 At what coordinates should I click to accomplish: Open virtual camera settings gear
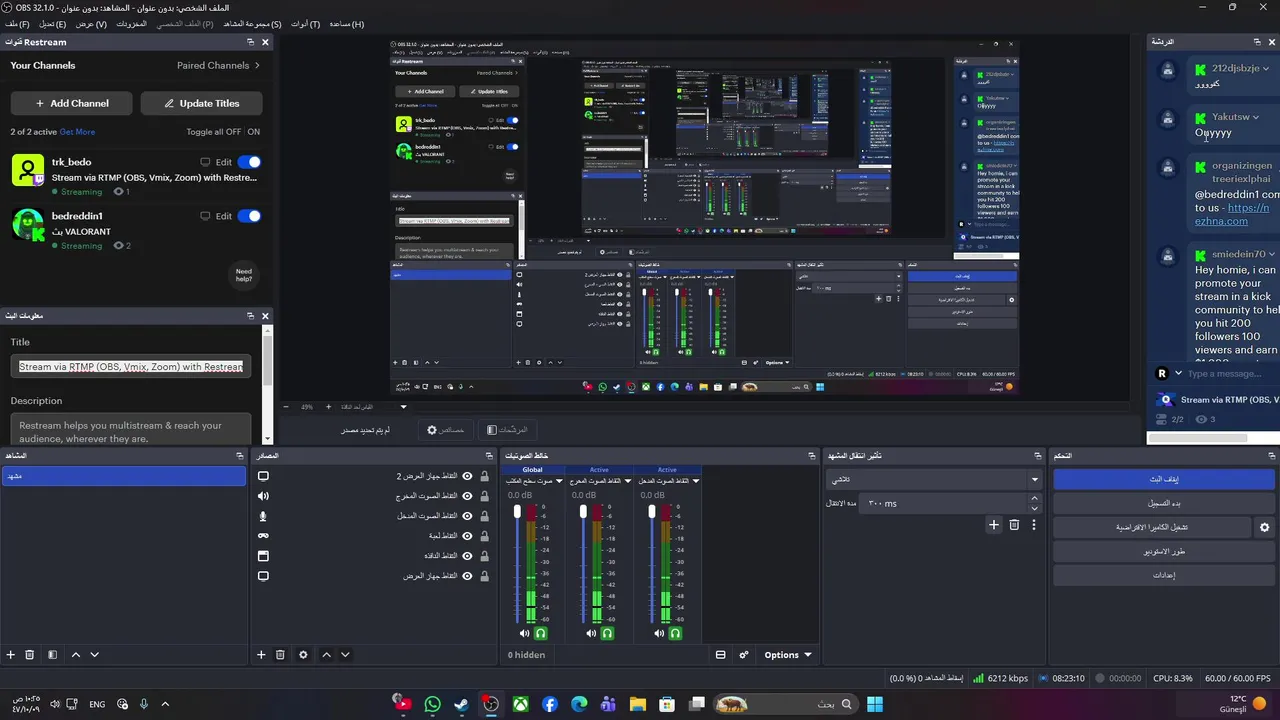(x=1264, y=527)
